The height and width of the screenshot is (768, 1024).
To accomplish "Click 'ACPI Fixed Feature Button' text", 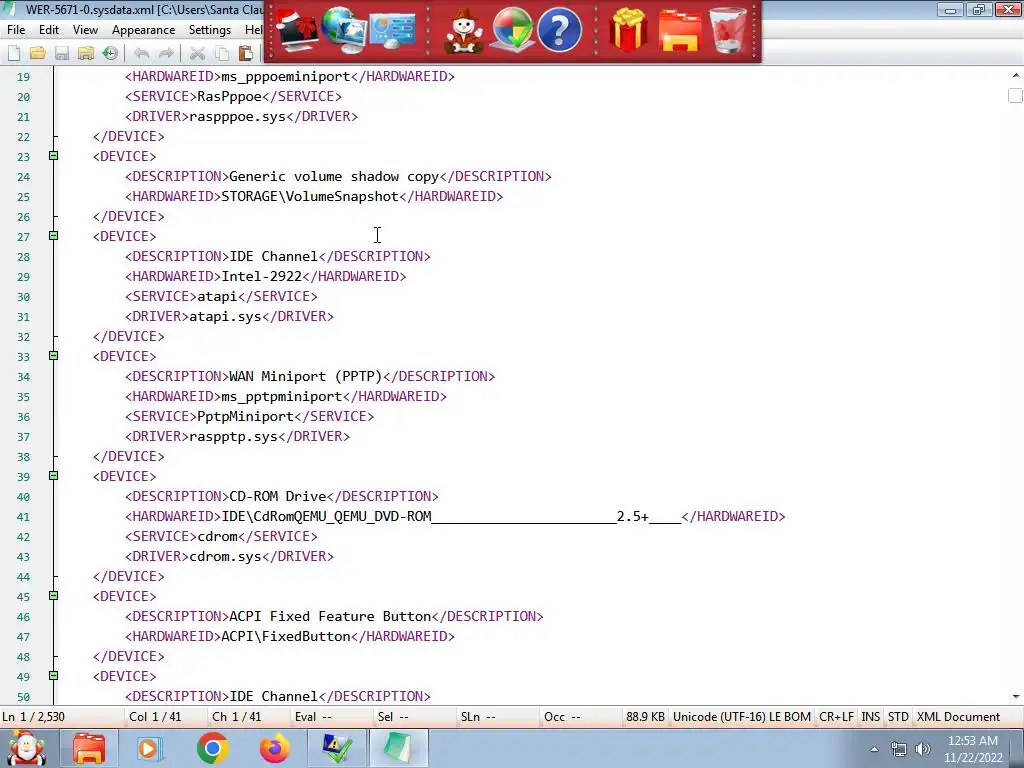I will [330, 616].
